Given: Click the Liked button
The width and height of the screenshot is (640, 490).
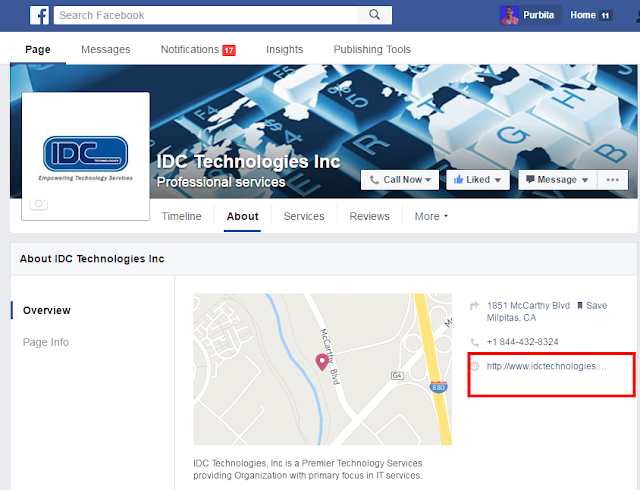Looking at the screenshot, I should pos(478,180).
